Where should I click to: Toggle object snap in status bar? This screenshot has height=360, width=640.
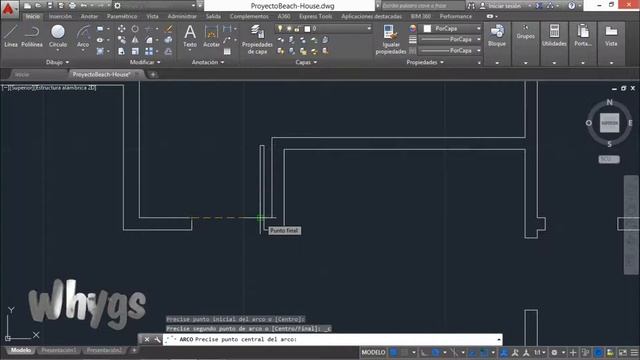(x=483, y=352)
